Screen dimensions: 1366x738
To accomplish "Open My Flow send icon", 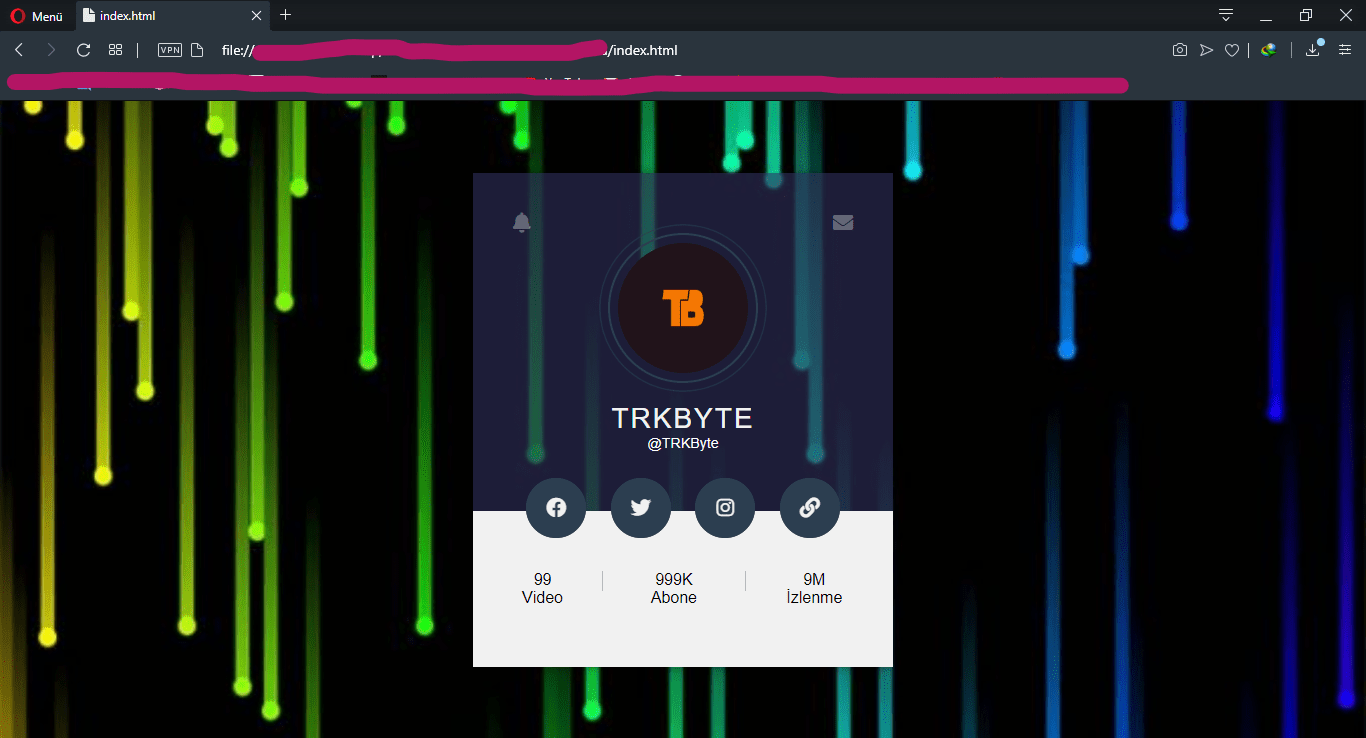I will [1207, 50].
